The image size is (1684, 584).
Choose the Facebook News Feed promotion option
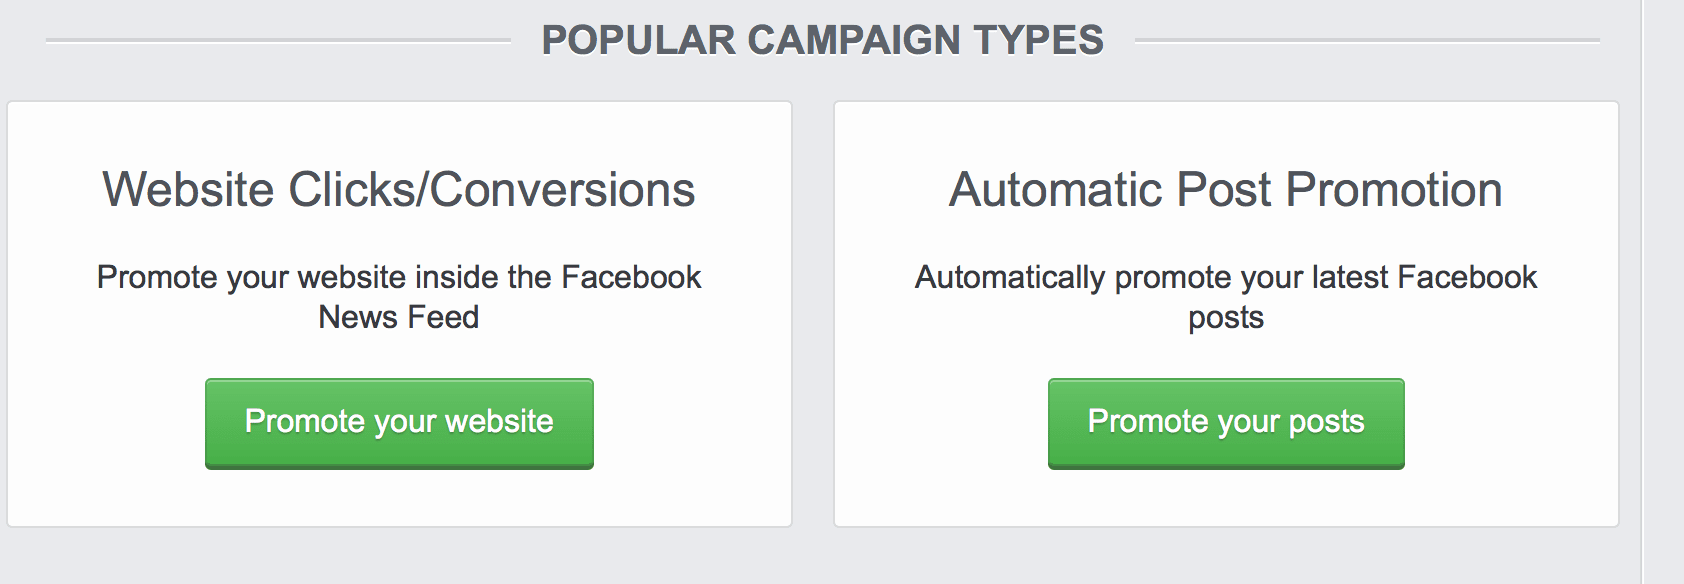click(399, 423)
